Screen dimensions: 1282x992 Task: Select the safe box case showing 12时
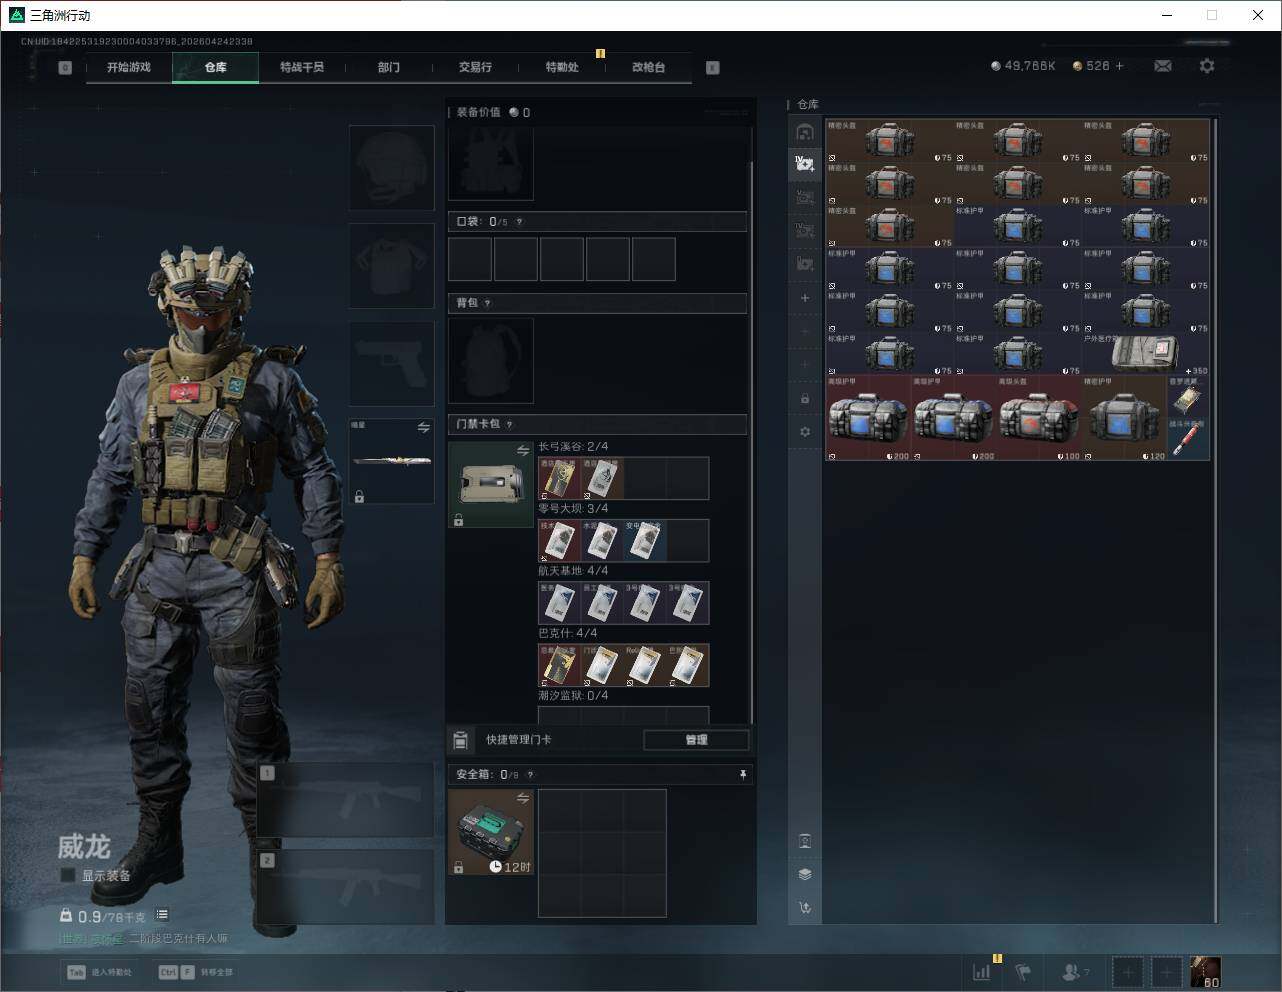coord(491,832)
